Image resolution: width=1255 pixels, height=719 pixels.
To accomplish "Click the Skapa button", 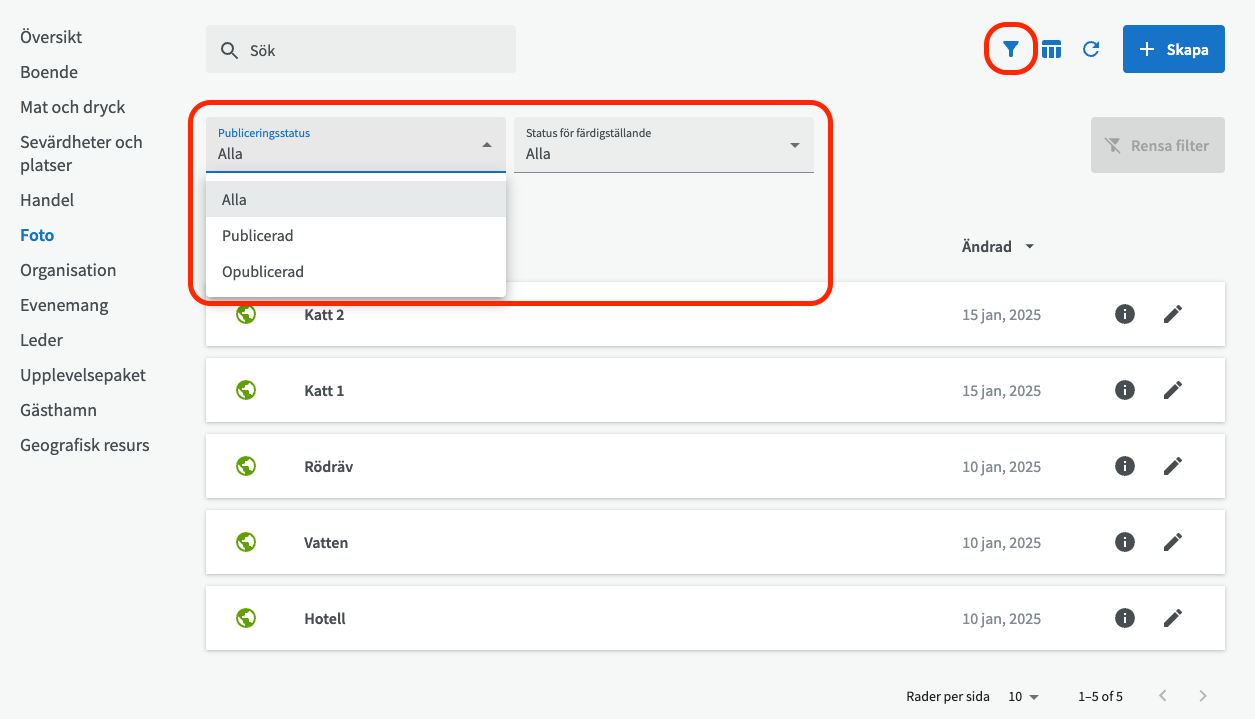I will coord(1173,49).
